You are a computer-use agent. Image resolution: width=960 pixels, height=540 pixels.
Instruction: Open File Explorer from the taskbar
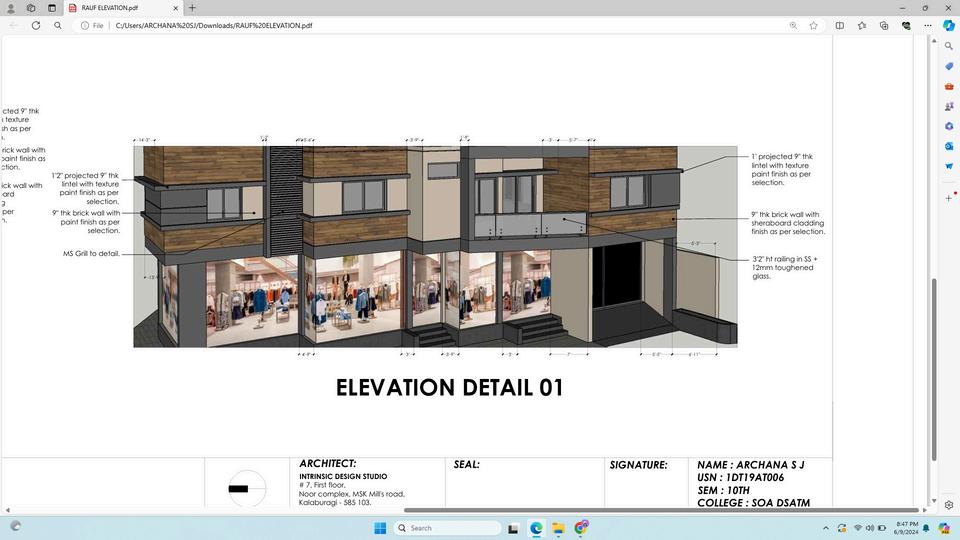coord(558,528)
